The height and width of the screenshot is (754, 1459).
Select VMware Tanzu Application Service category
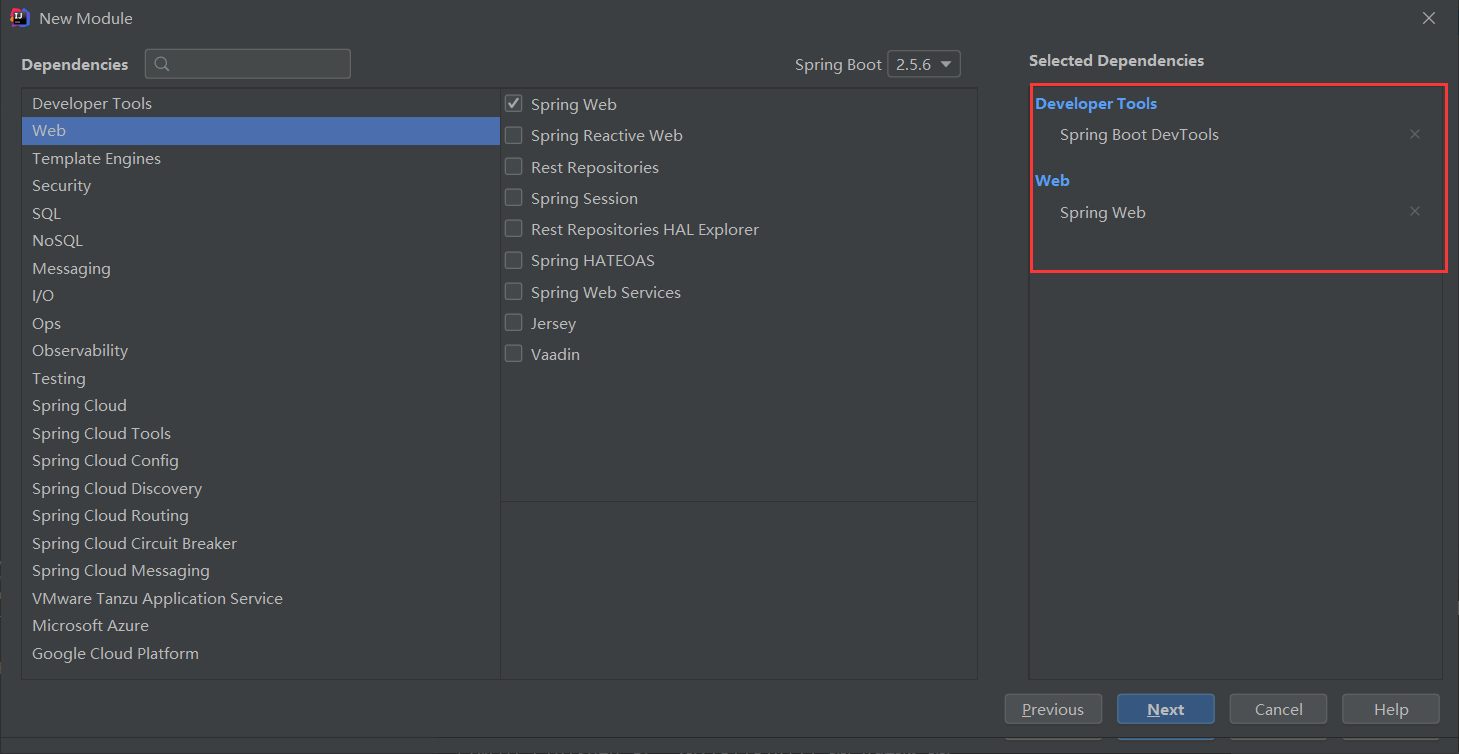261,598
